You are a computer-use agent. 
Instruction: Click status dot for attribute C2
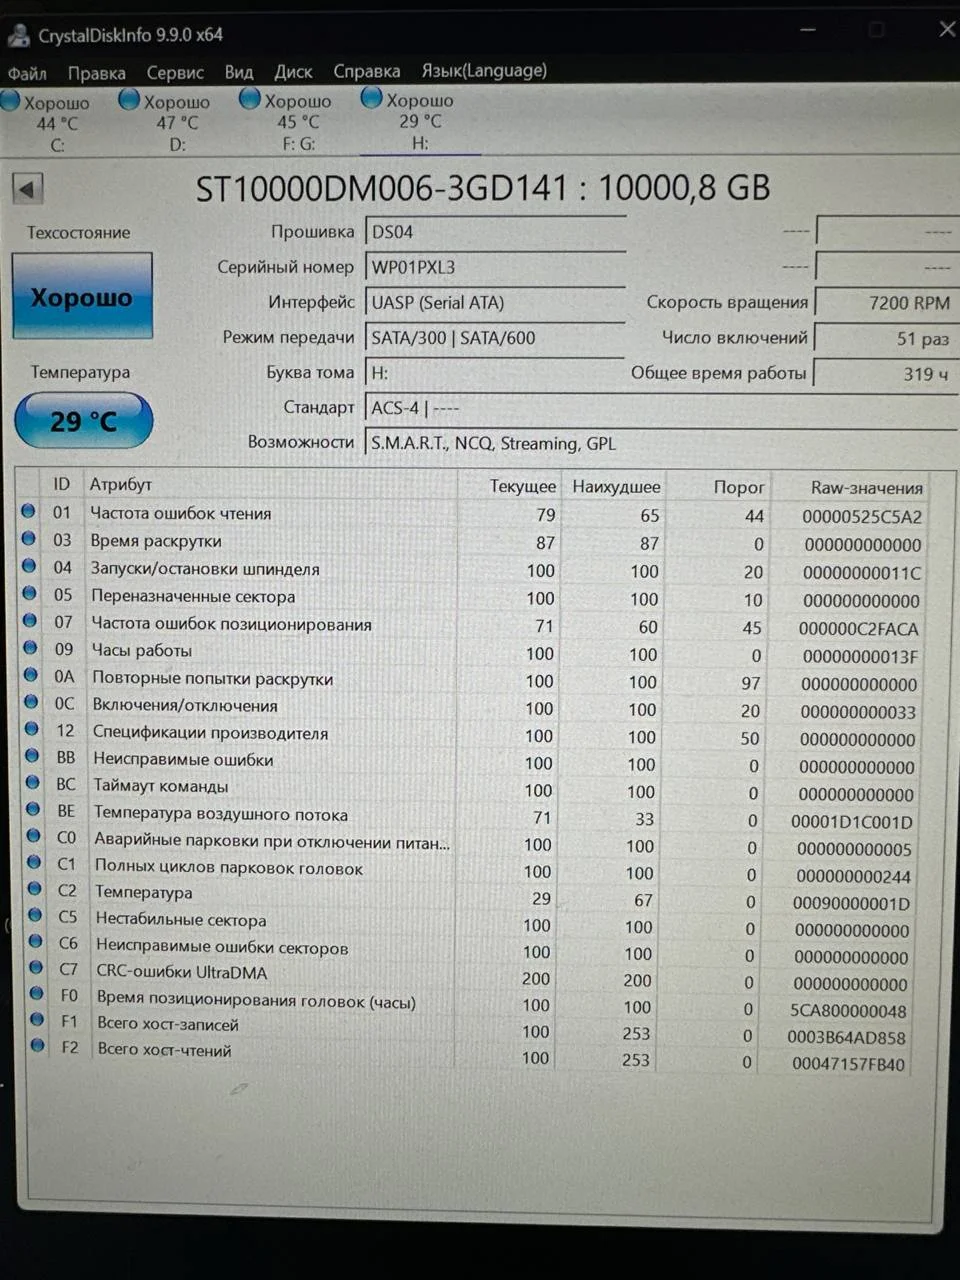[x=35, y=889]
